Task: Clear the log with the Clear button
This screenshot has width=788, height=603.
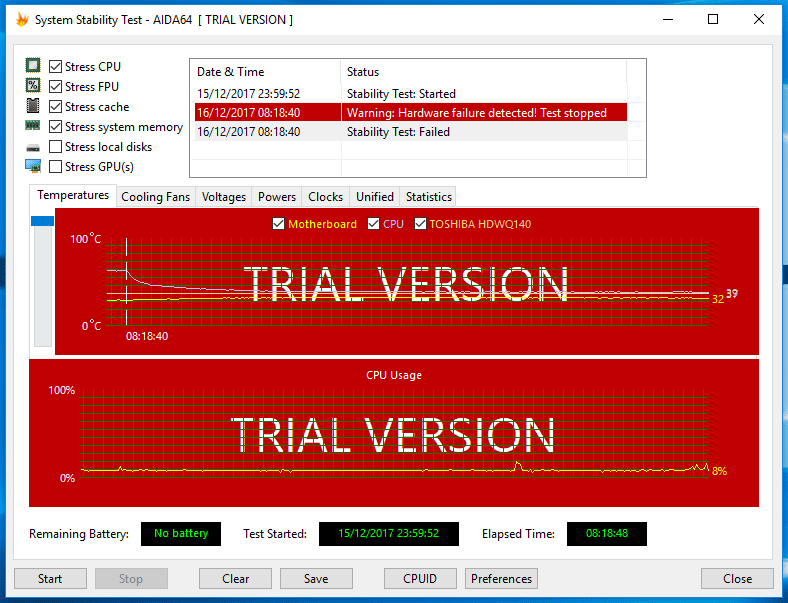Action: coord(235,578)
